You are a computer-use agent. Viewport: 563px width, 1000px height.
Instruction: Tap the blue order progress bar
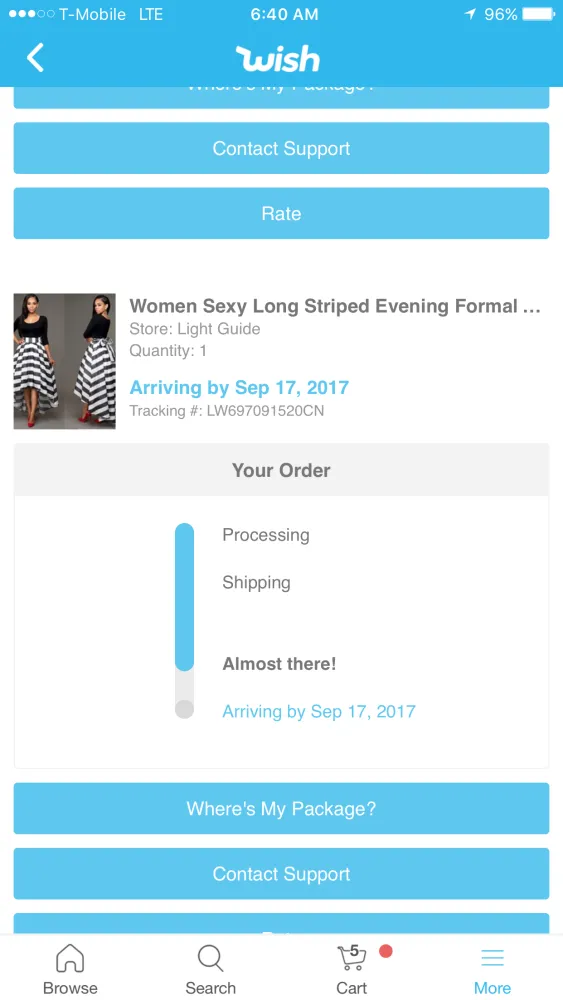pyautogui.click(x=184, y=597)
